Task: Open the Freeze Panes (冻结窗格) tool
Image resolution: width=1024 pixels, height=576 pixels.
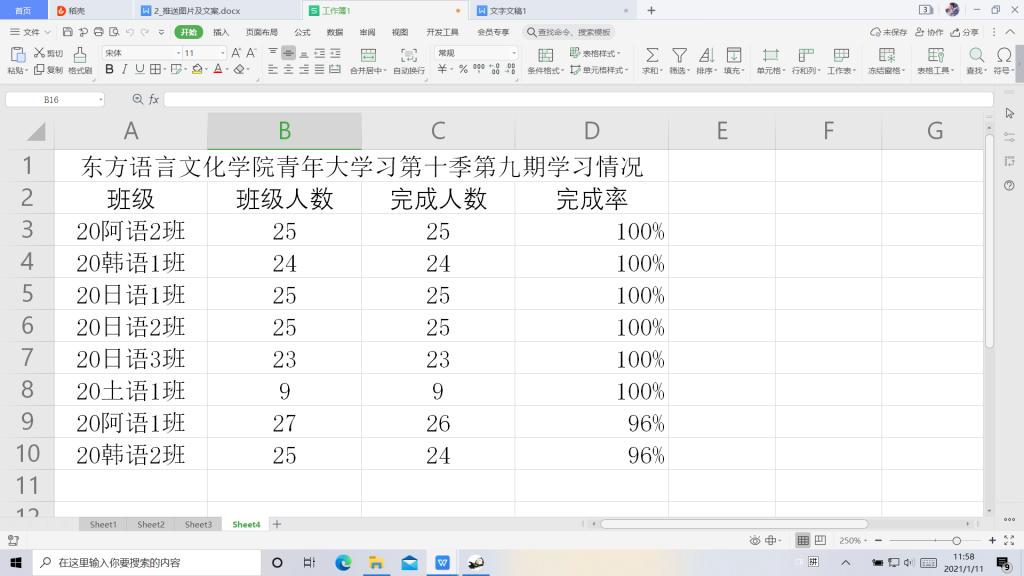Action: coord(886,54)
